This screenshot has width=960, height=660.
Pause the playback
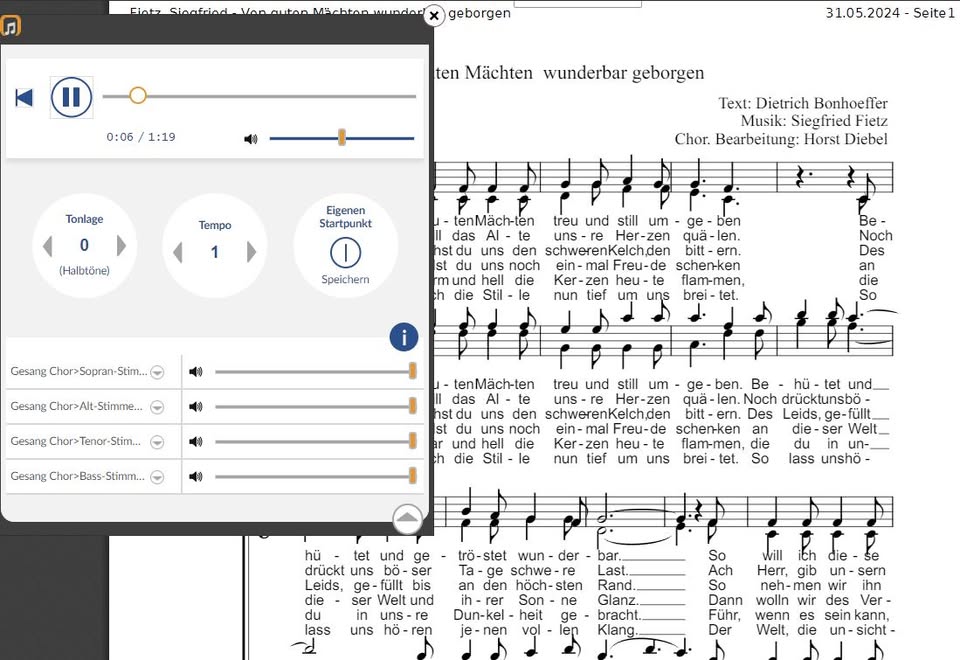[71, 97]
